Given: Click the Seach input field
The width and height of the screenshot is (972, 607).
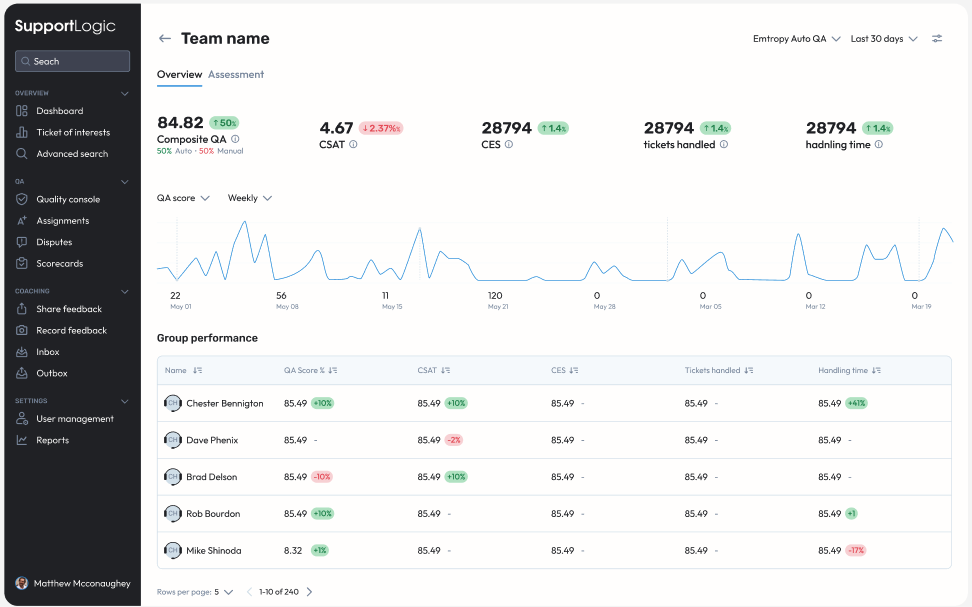Looking at the screenshot, I should coord(73,61).
